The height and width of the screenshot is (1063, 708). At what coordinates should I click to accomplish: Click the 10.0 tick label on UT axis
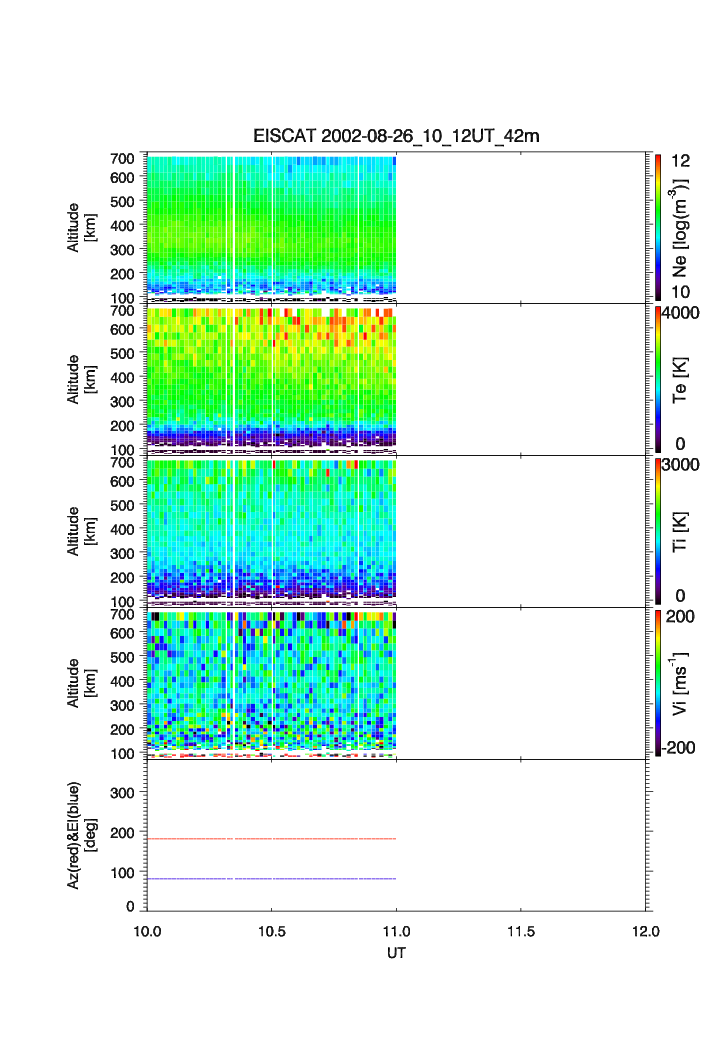tap(147, 931)
